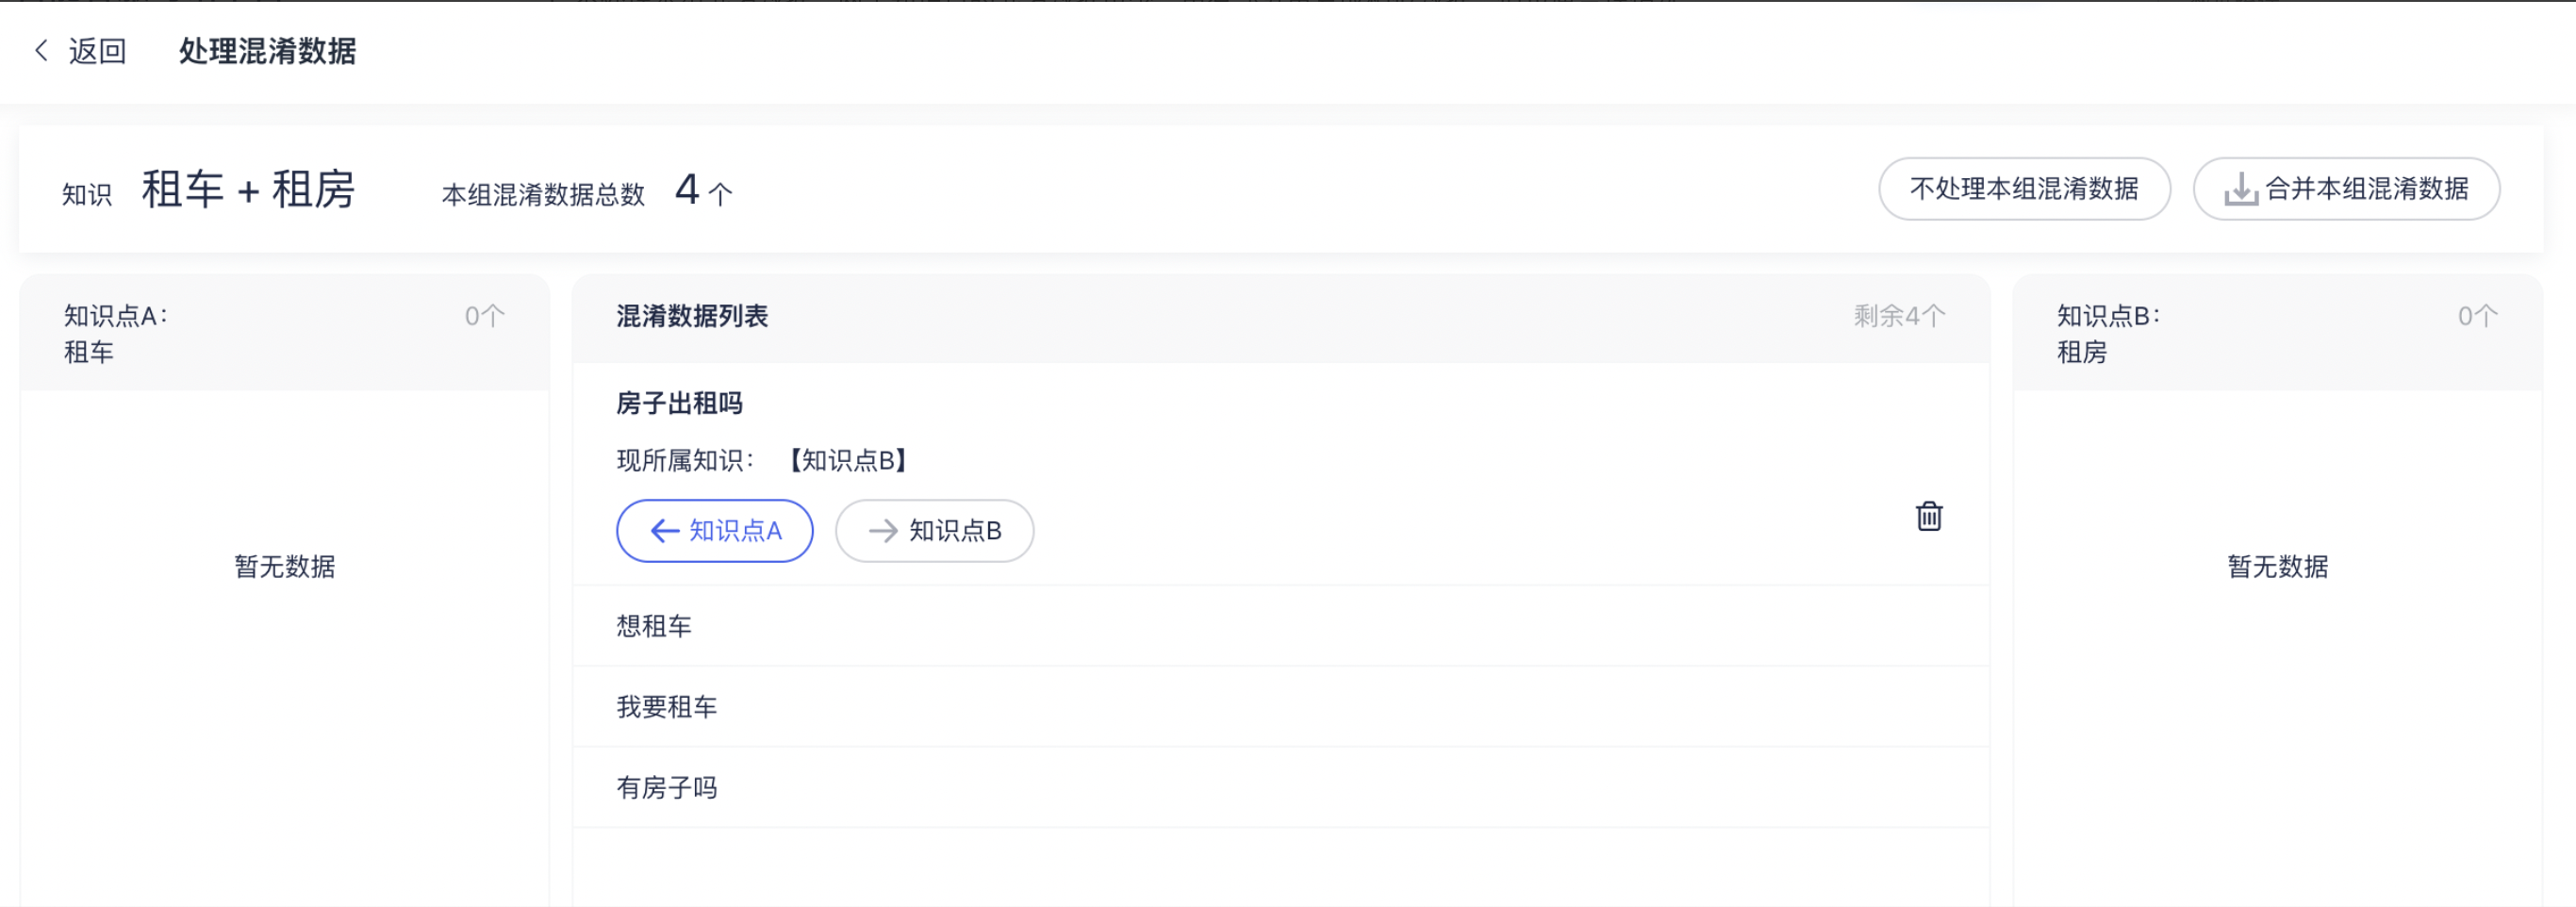
Task: Assign 房子出租吗 to 知识点B
Action: click(x=934, y=531)
